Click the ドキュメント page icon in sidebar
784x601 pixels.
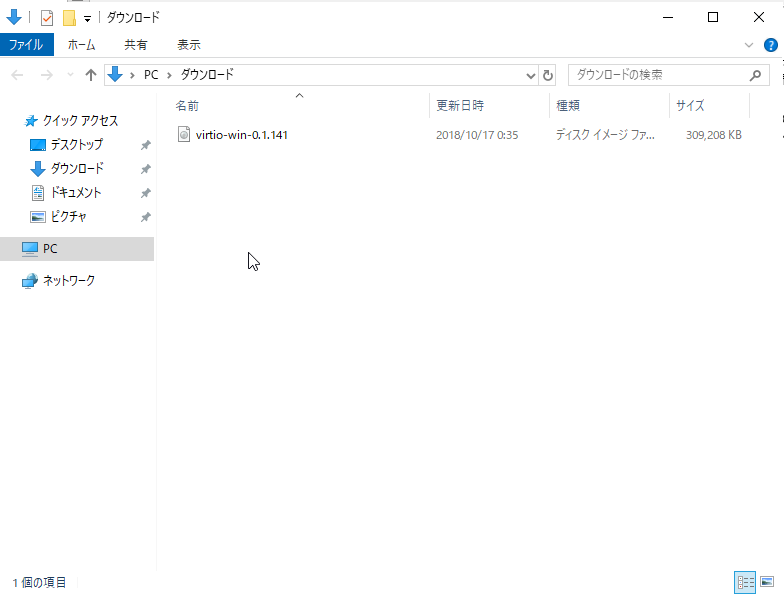pos(38,192)
